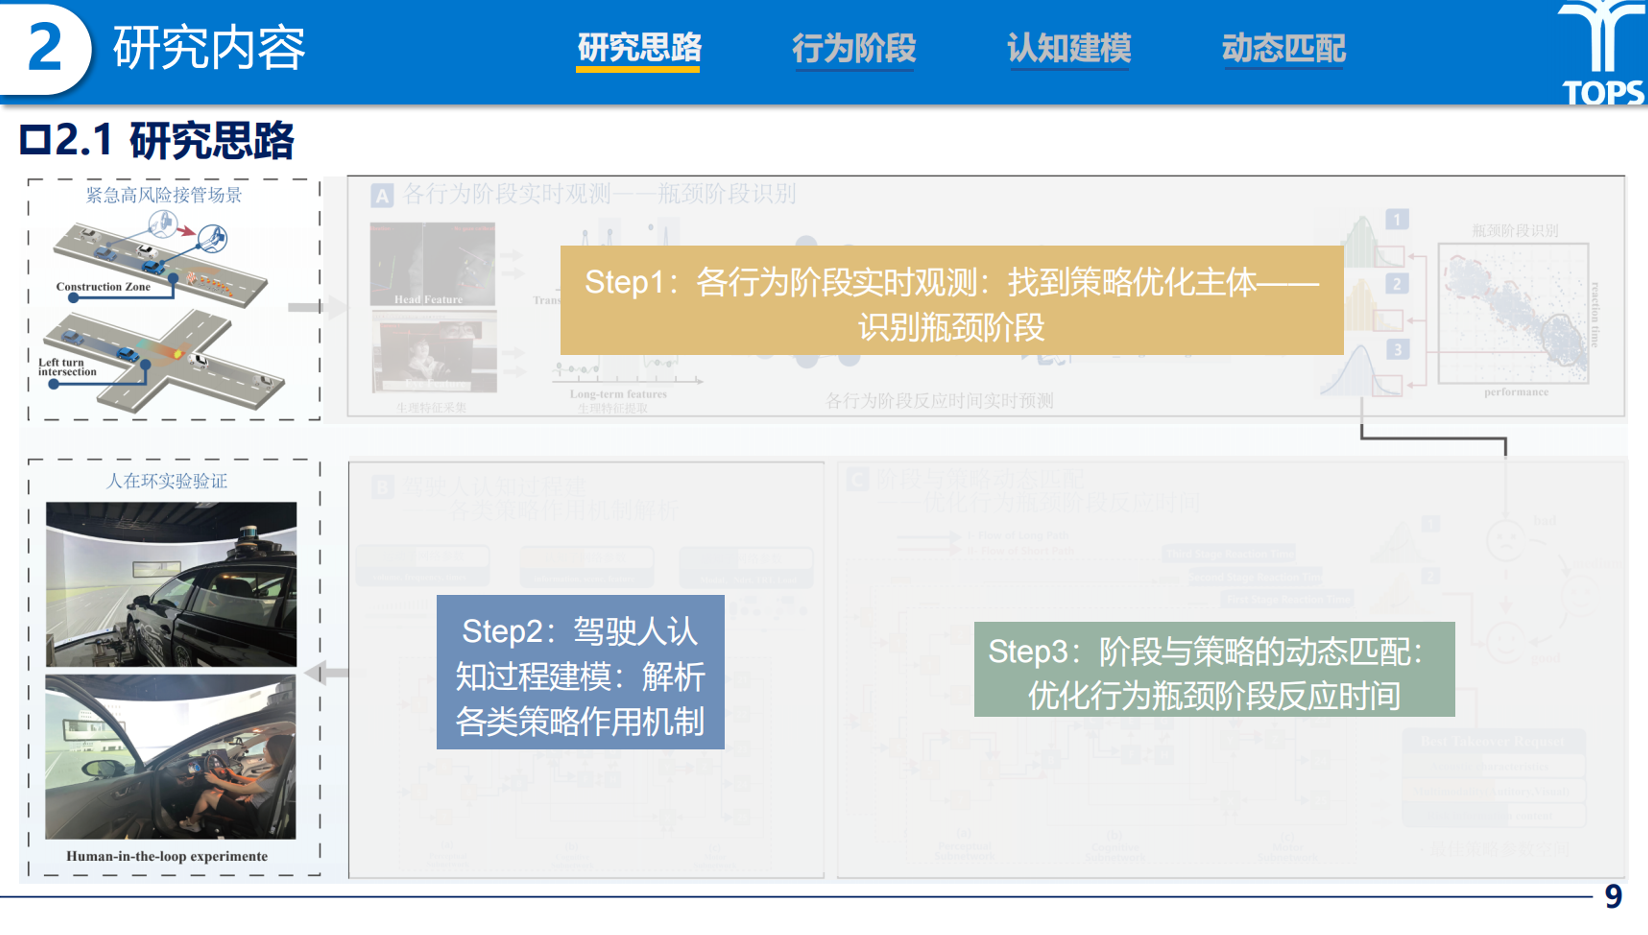This screenshot has height=935, width=1648.
Task: Select the 动态匹配 tab
Action: [1283, 48]
